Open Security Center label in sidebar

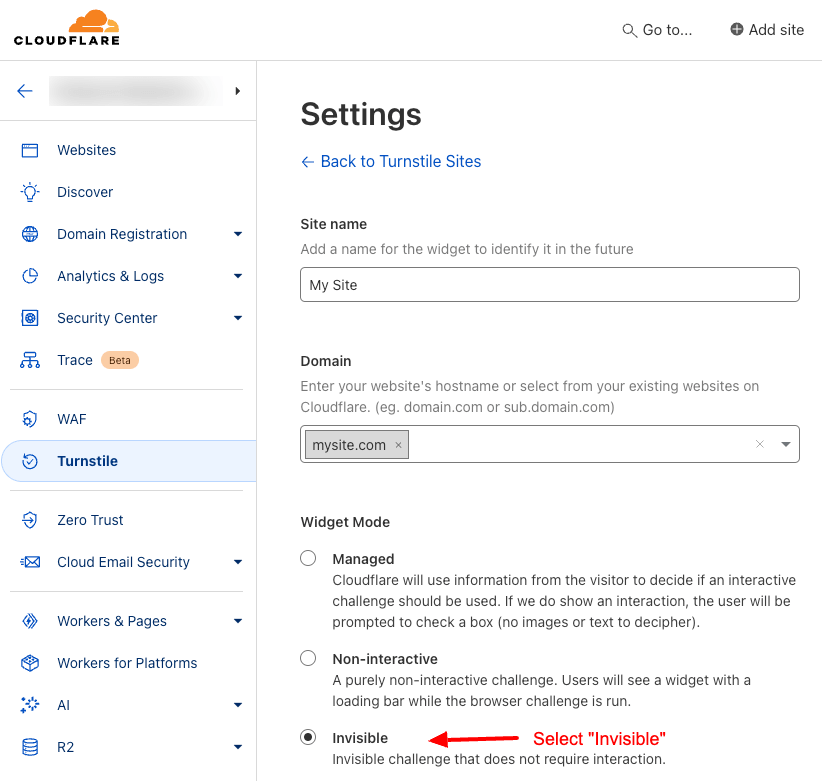click(107, 318)
